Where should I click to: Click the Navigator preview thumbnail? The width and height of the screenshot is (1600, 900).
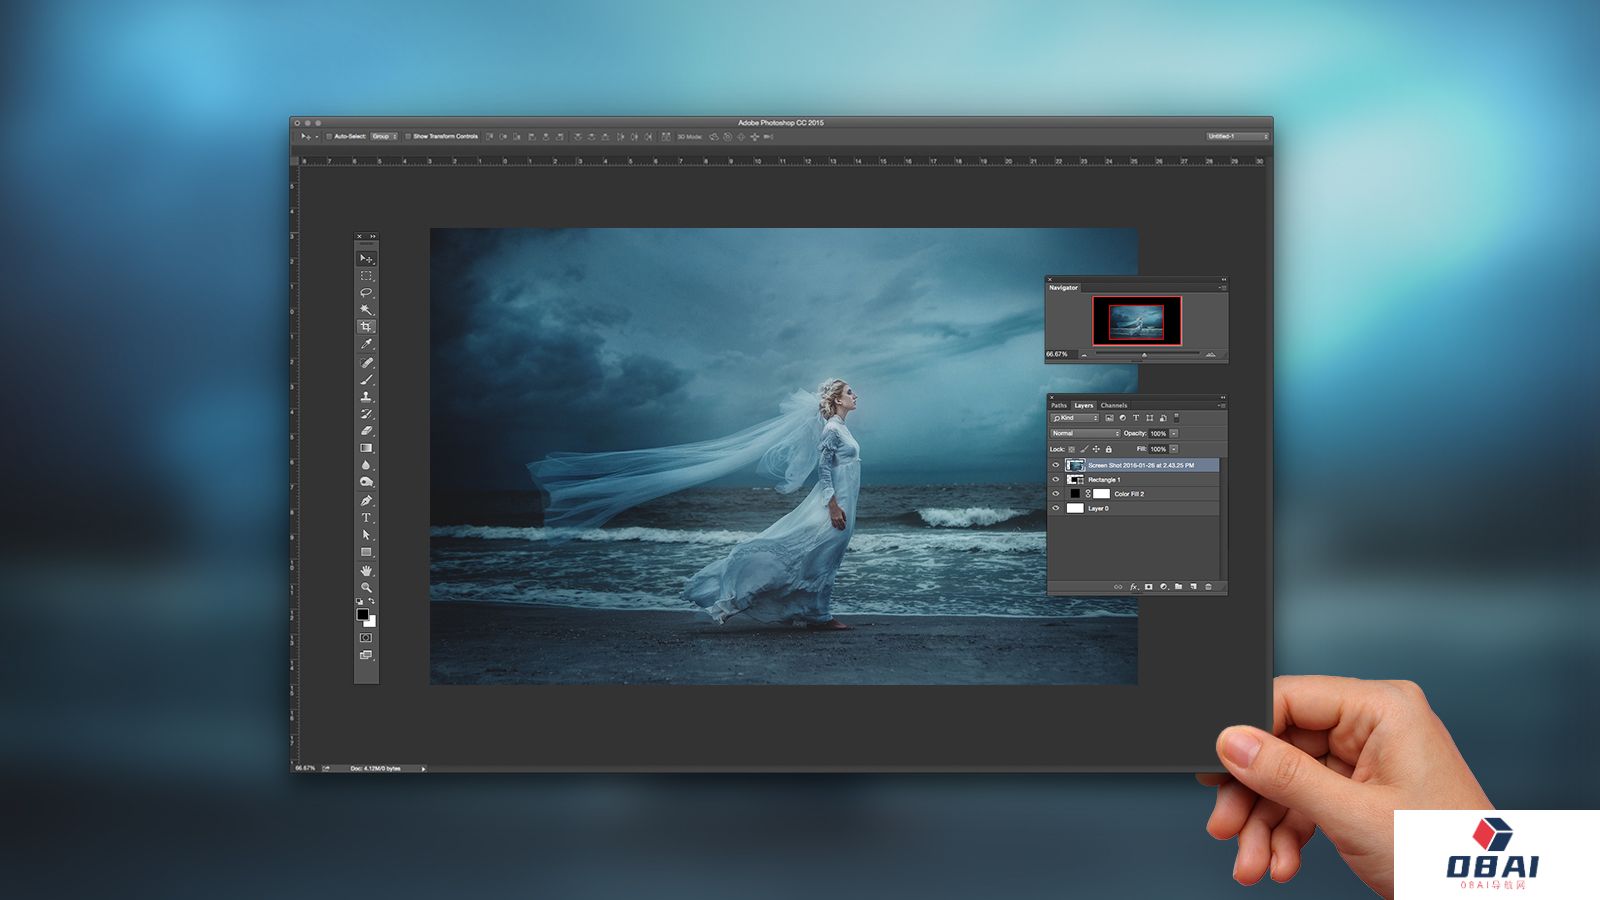point(1136,321)
